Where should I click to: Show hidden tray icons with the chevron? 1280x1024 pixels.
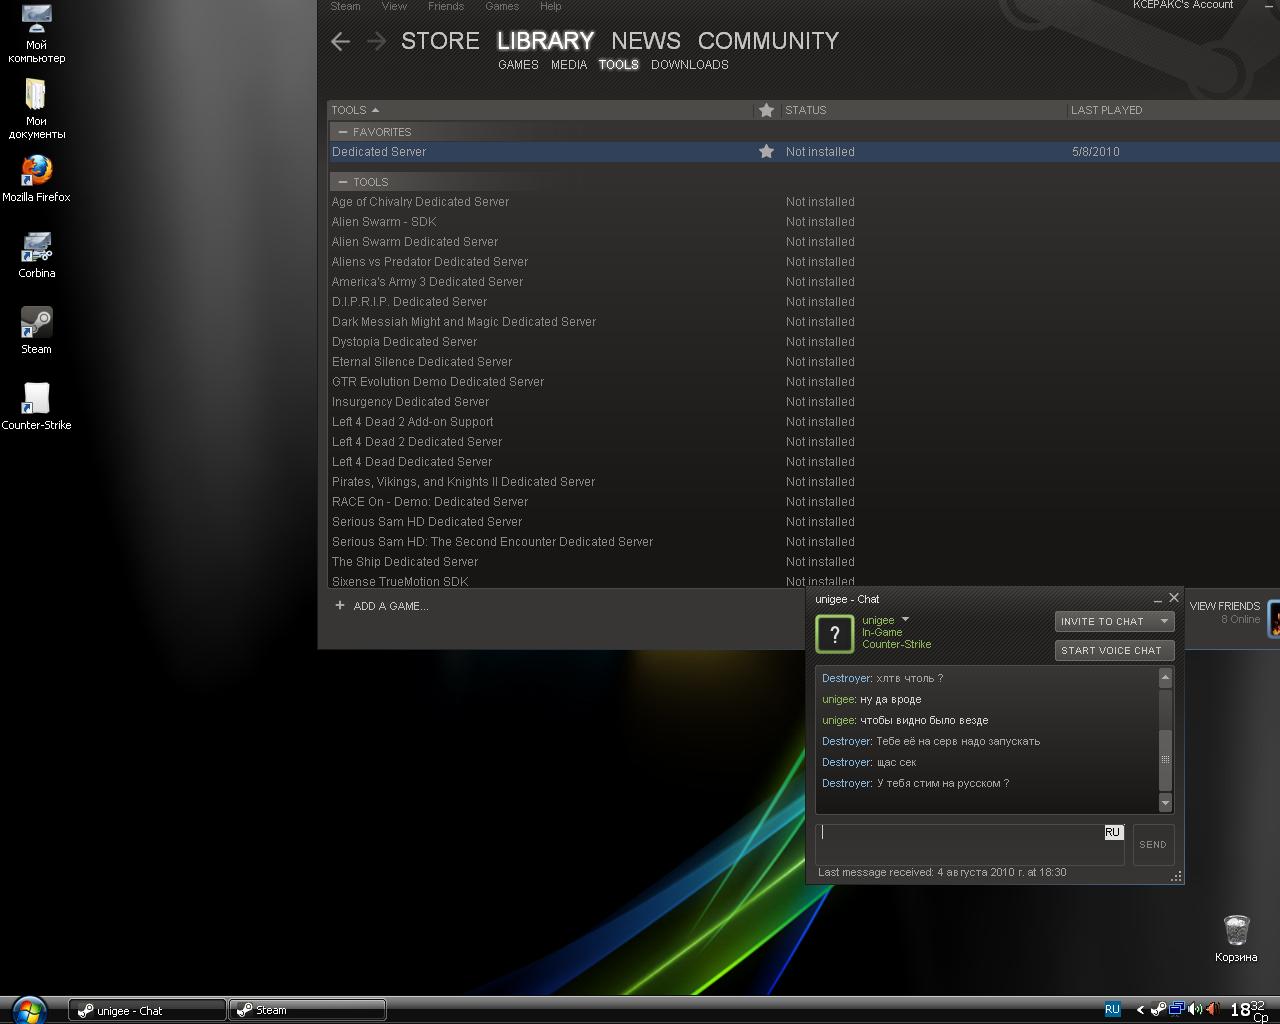1139,1010
